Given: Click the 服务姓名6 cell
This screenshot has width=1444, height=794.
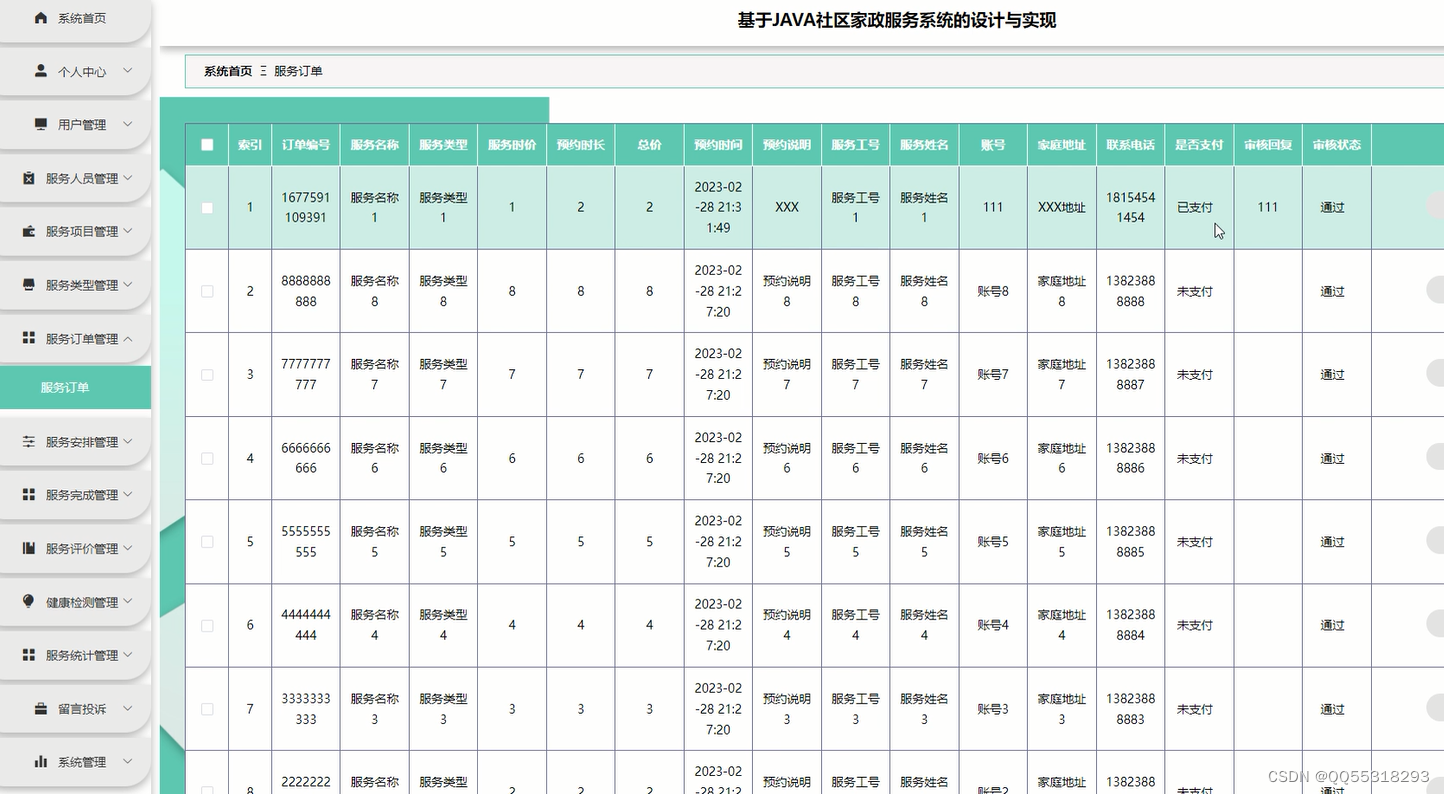Looking at the screenshot, I should coord(924,458).
